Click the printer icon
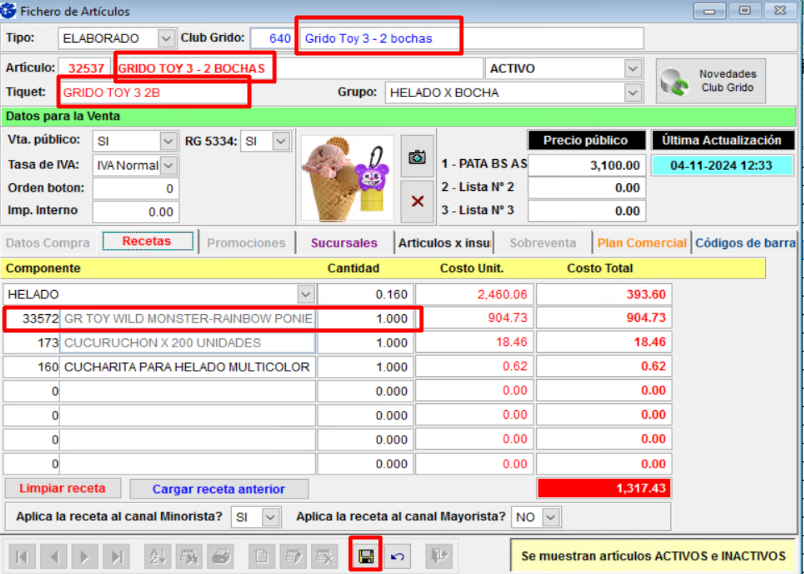Screen dimensions: 804x574 click(x=221, y=557)
